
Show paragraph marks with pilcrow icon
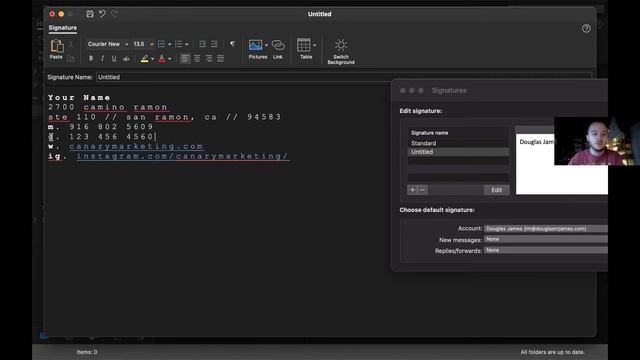[232, 44]
